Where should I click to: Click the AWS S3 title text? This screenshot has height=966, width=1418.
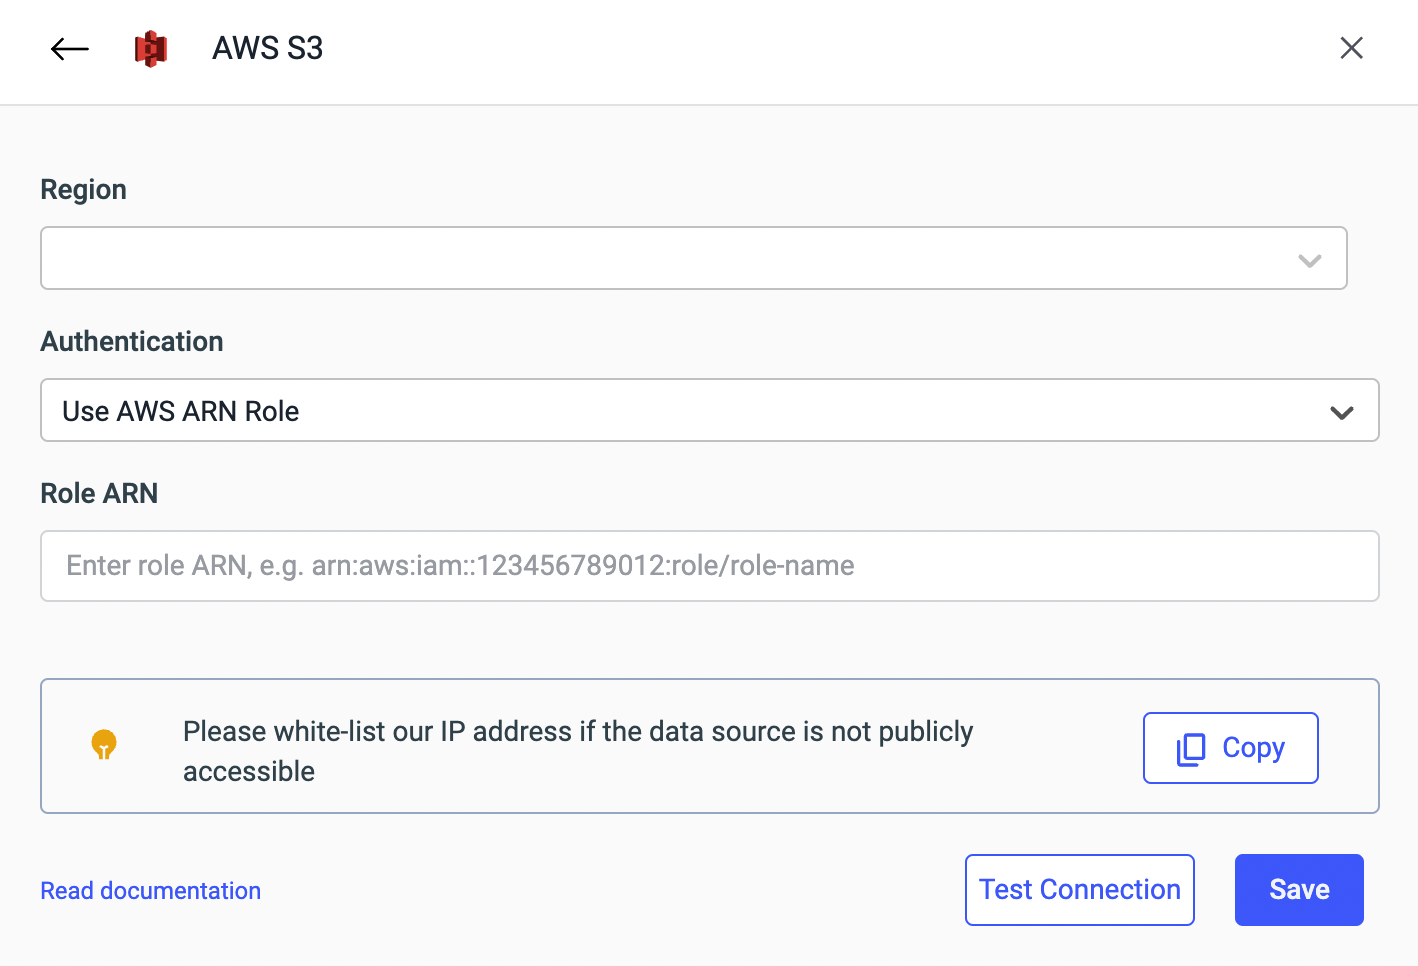tap(267, 48)
